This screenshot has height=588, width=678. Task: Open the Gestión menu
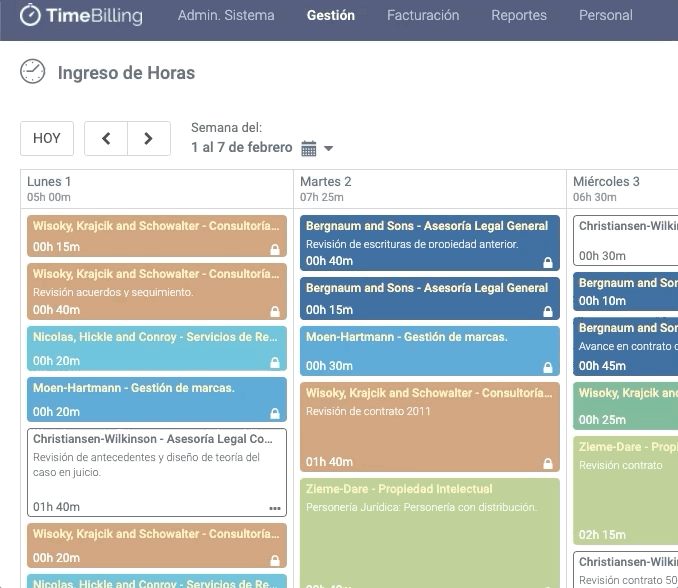click(x=330, y=15)
